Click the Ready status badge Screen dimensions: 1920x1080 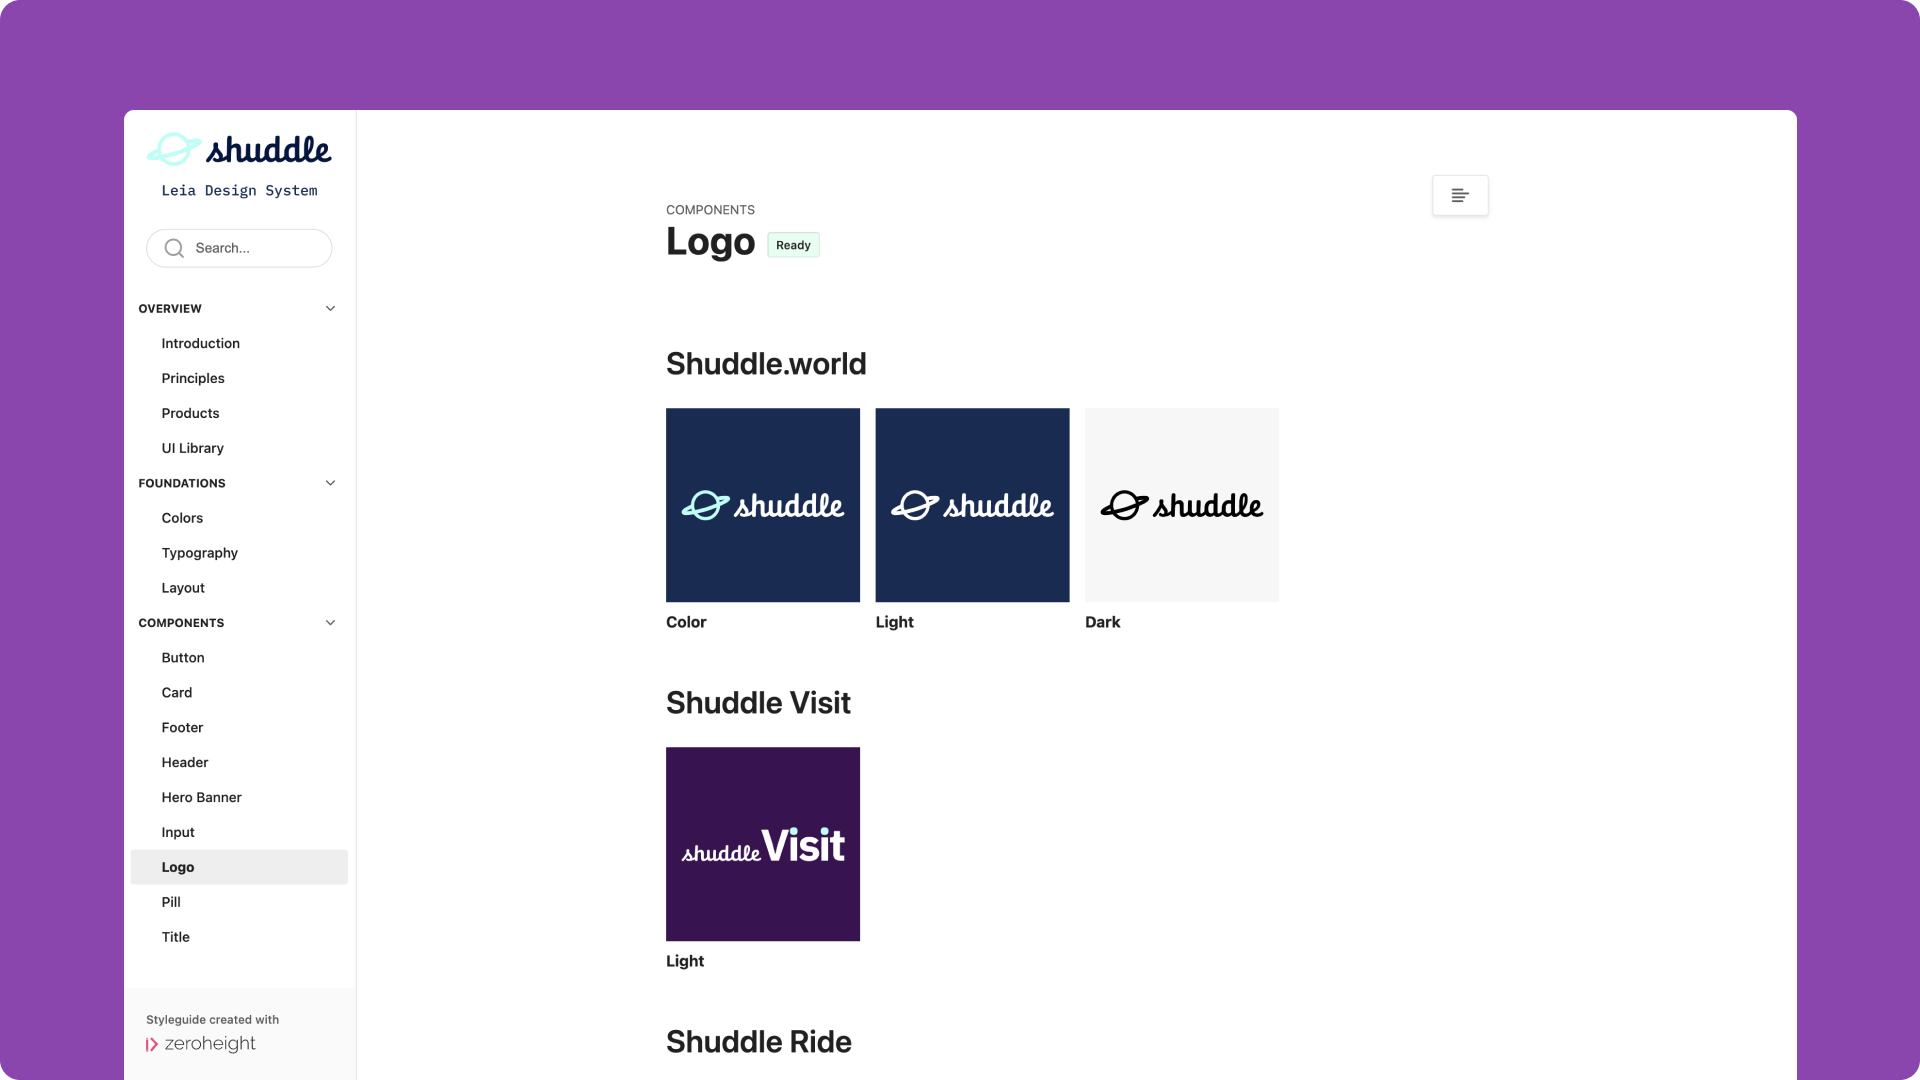[793, 245]
